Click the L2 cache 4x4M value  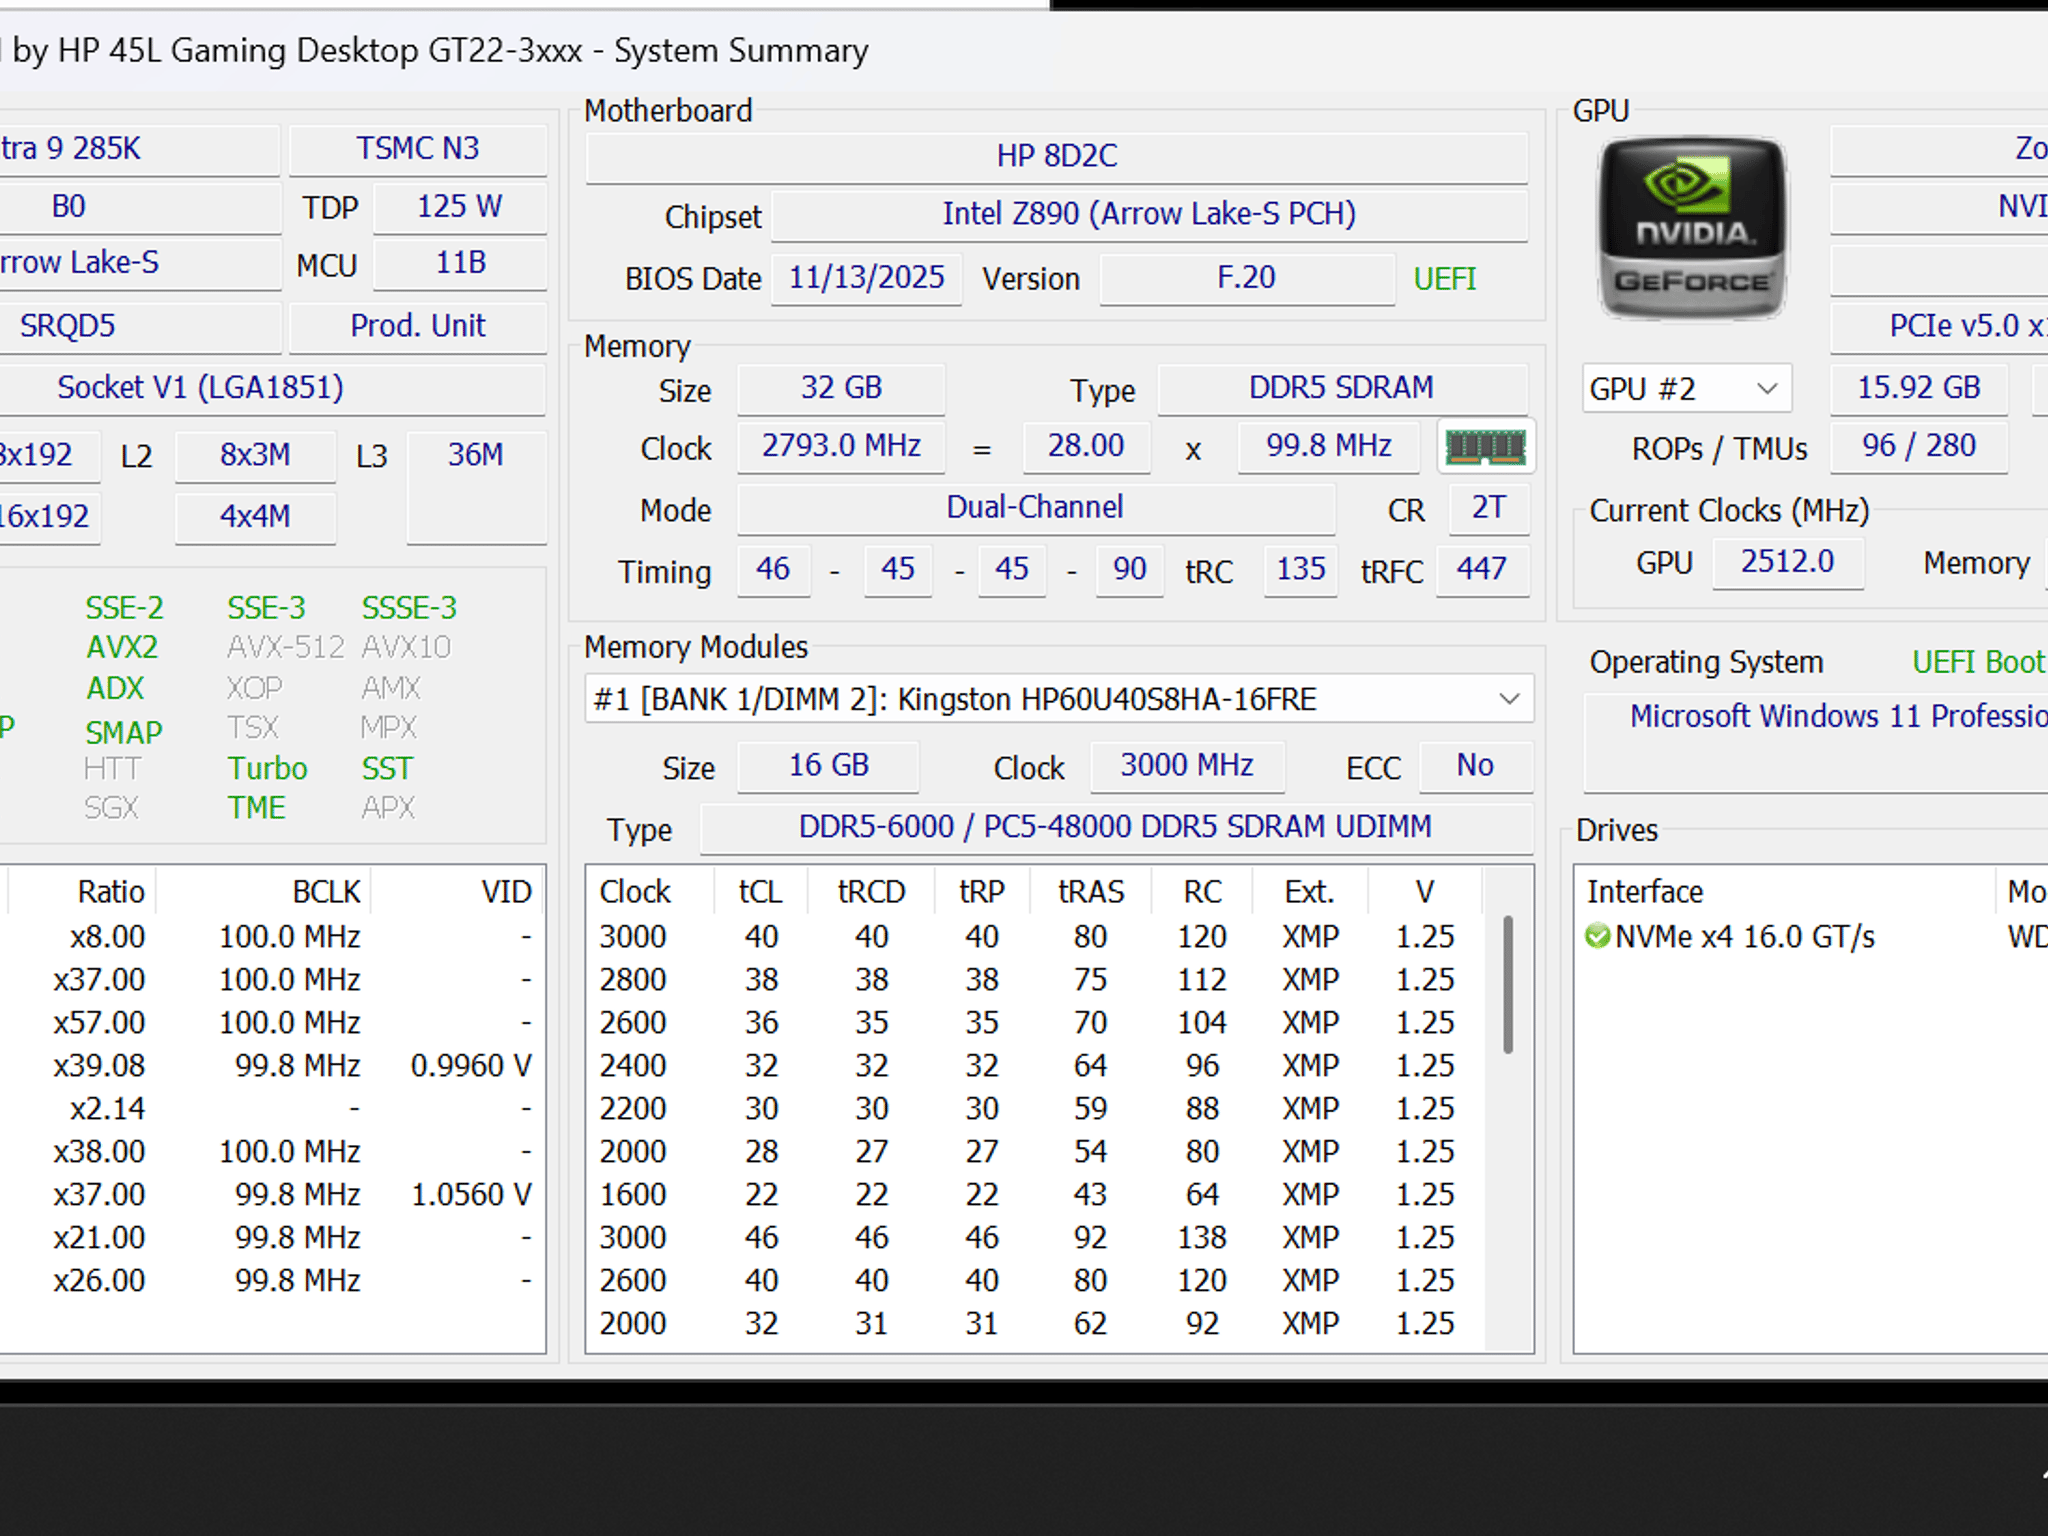[255, 517]
